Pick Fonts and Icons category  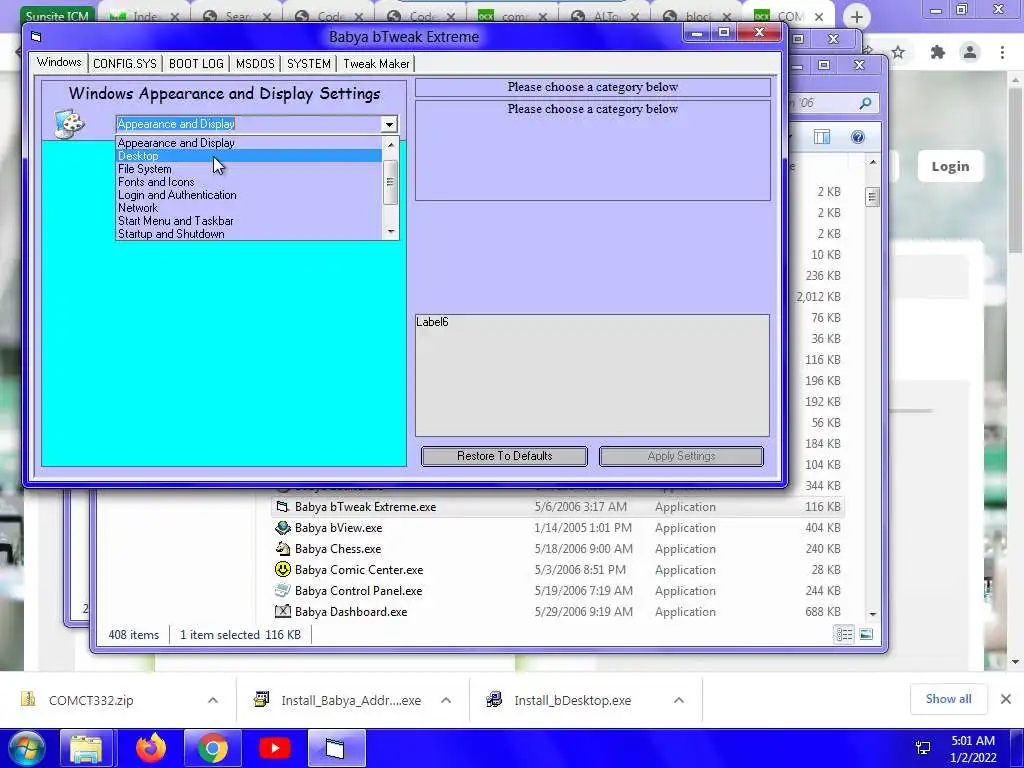[249, 182]
